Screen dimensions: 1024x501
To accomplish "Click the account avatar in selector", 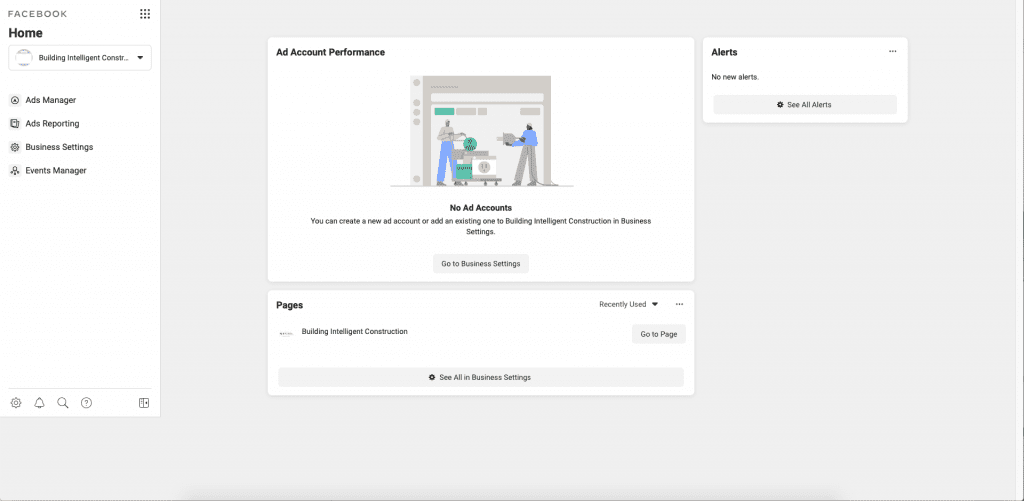I will [x=24, y=57].
